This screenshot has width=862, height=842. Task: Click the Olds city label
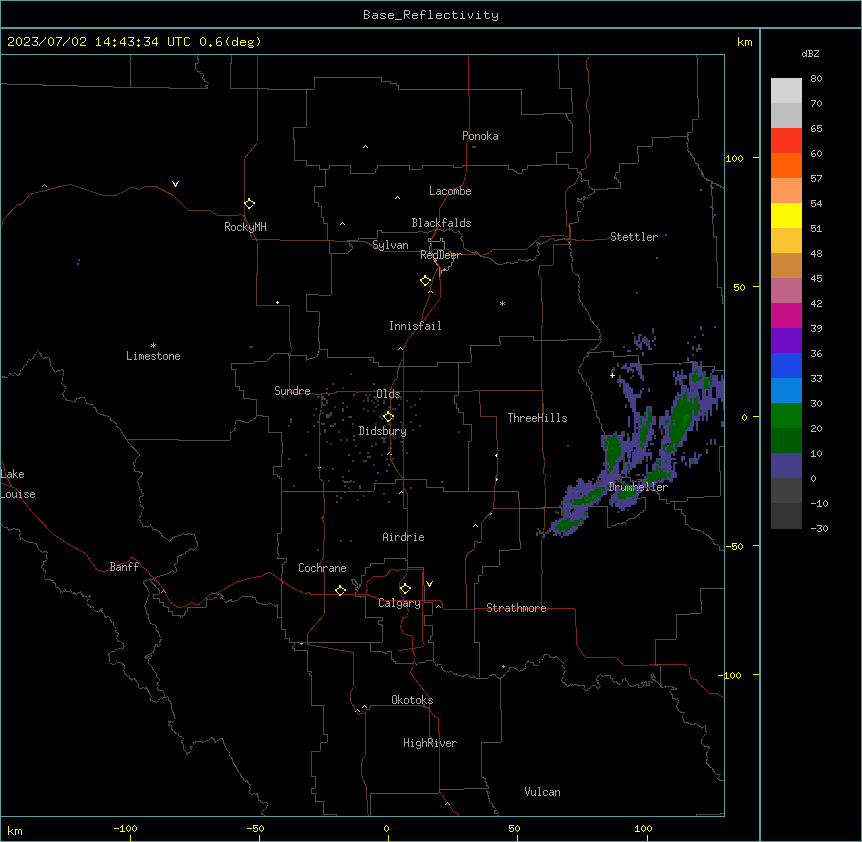pyautogui.click(x=388, y=394)
